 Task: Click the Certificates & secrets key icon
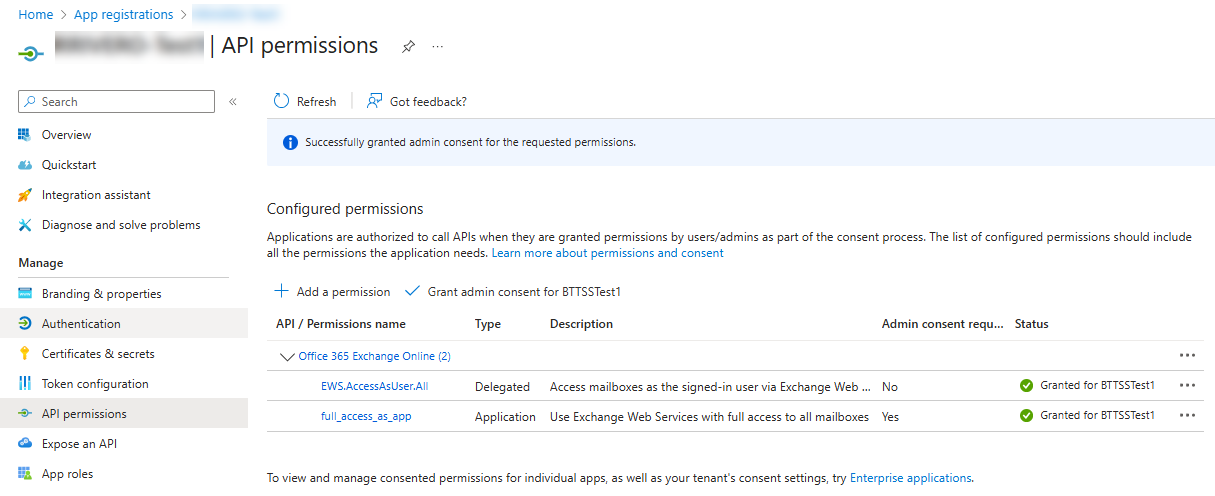click(x=25, y=354)
